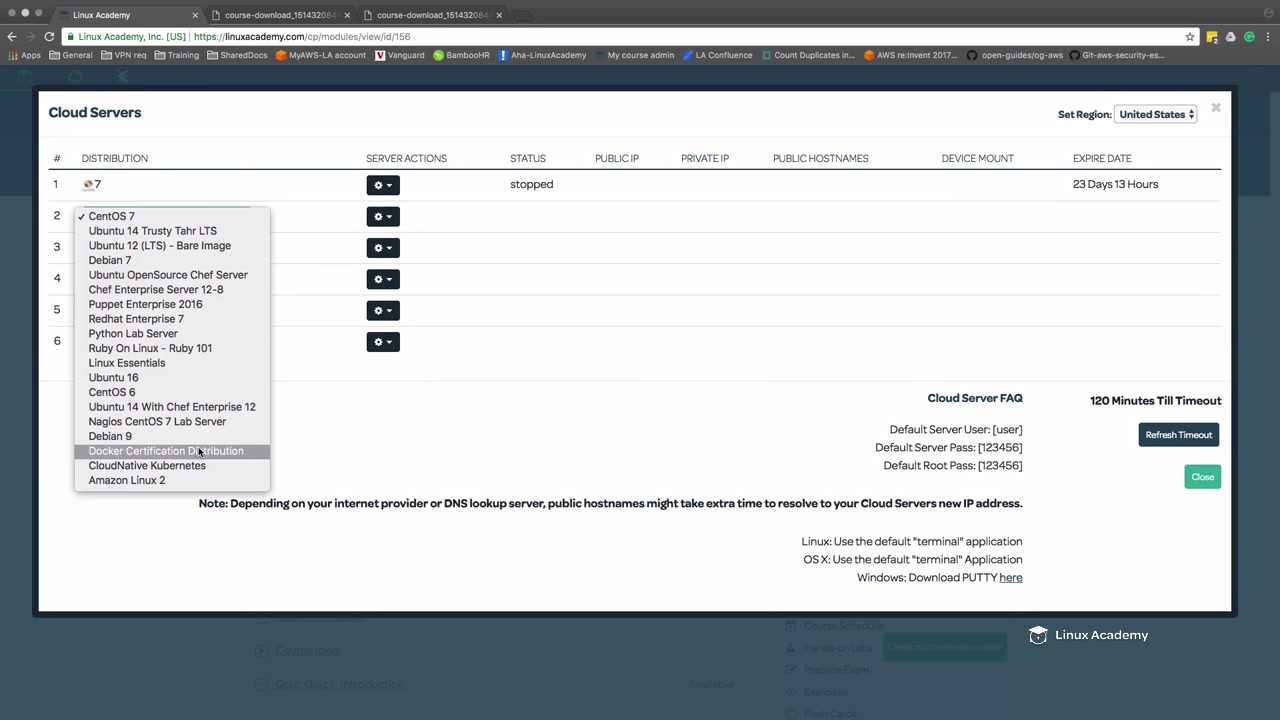1280x720 pixels.
Task: Open Git-aws-security GitHub bookmark
Action: (x=1117, y=55)
